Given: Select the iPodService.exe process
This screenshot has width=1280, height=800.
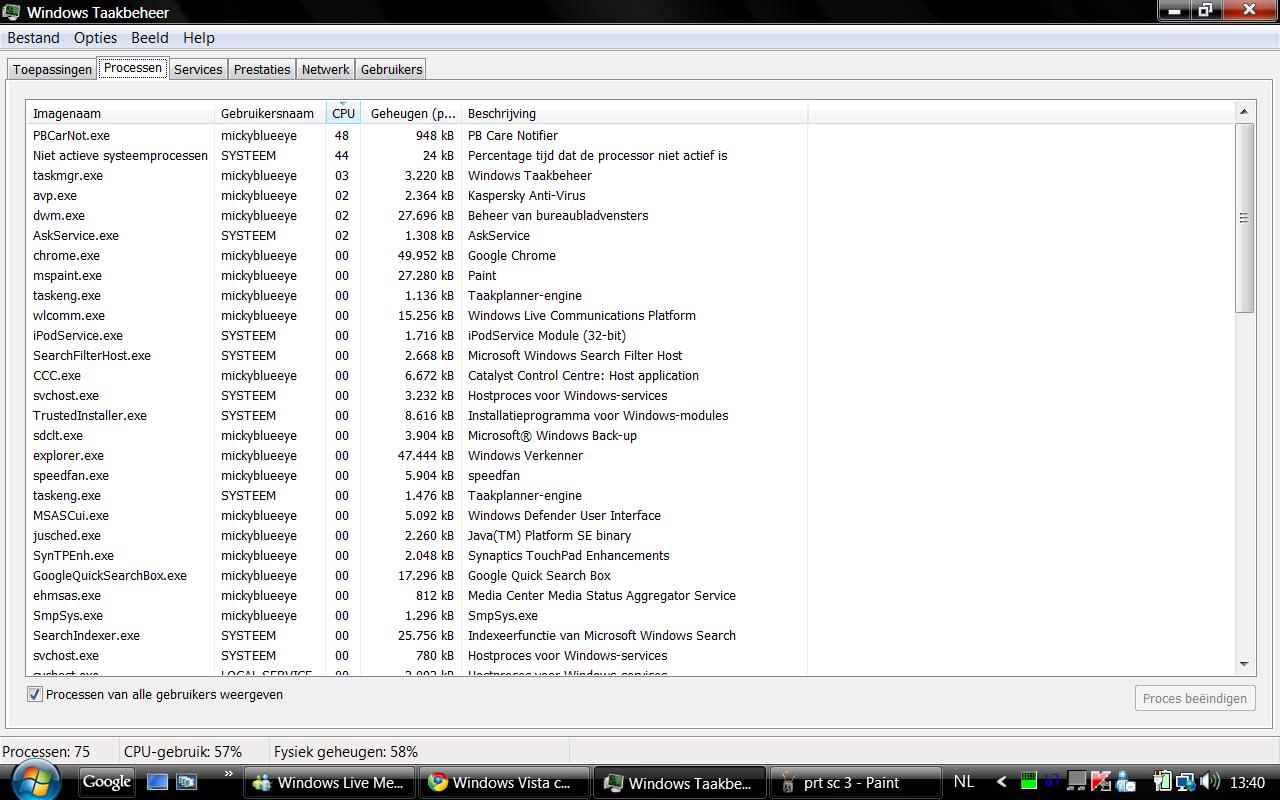Looking at the screenshot, I should click(x=417, y=335).
